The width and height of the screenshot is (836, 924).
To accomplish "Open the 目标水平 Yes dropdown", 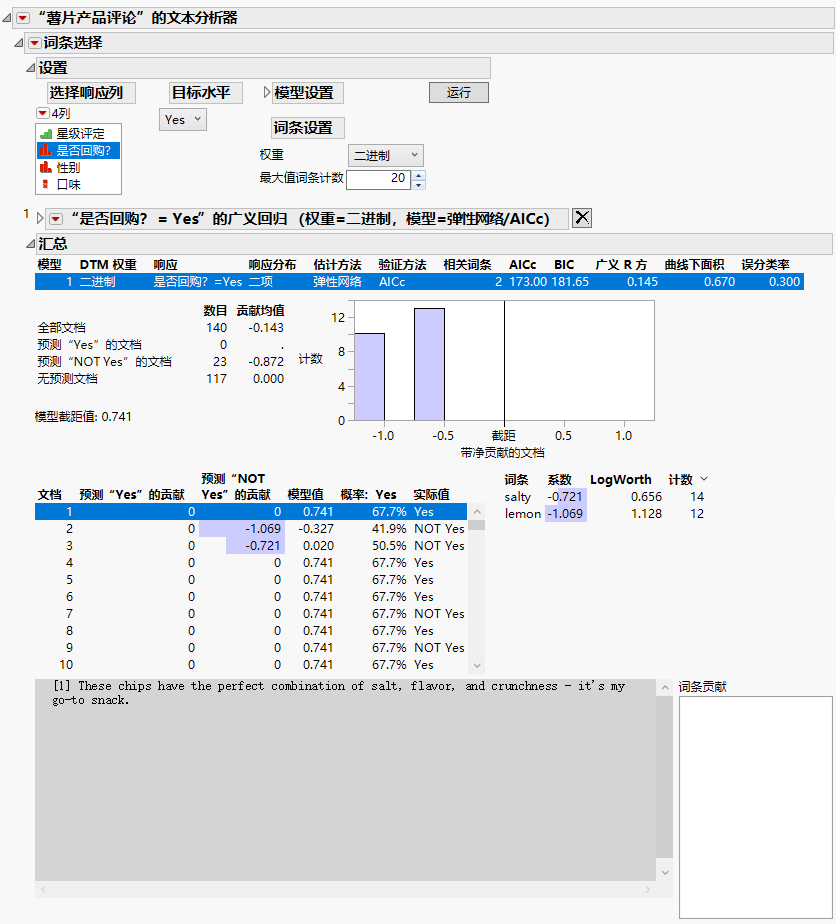I will (x=183, y=120).
